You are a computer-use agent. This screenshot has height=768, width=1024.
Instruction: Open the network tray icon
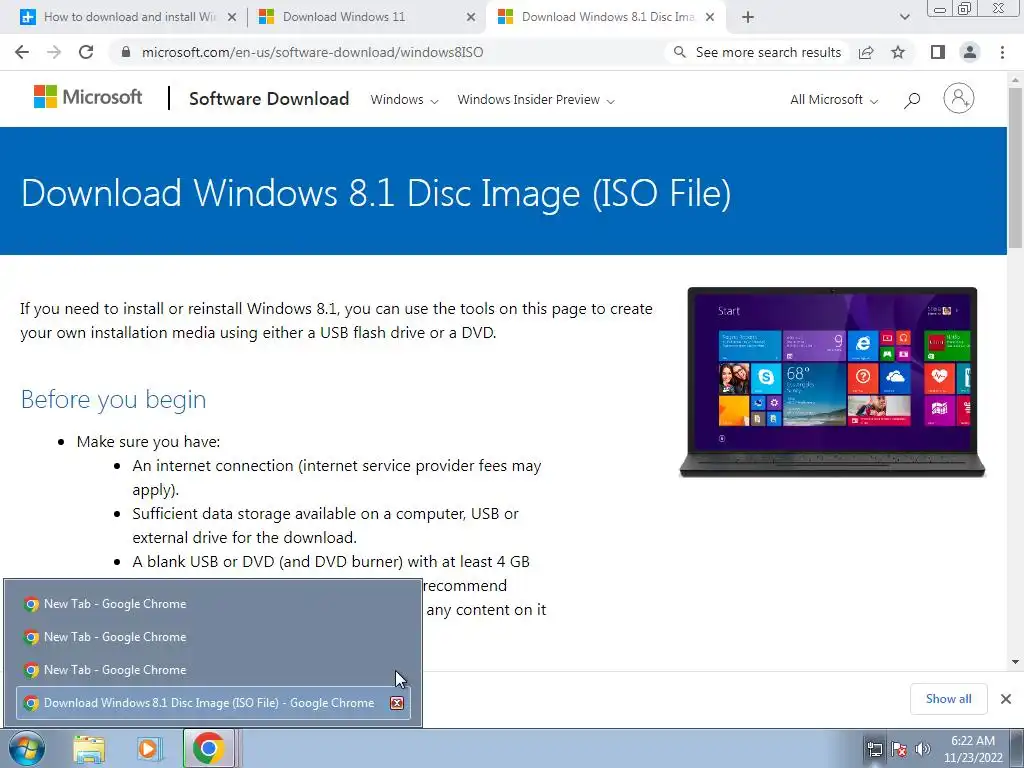874,748
